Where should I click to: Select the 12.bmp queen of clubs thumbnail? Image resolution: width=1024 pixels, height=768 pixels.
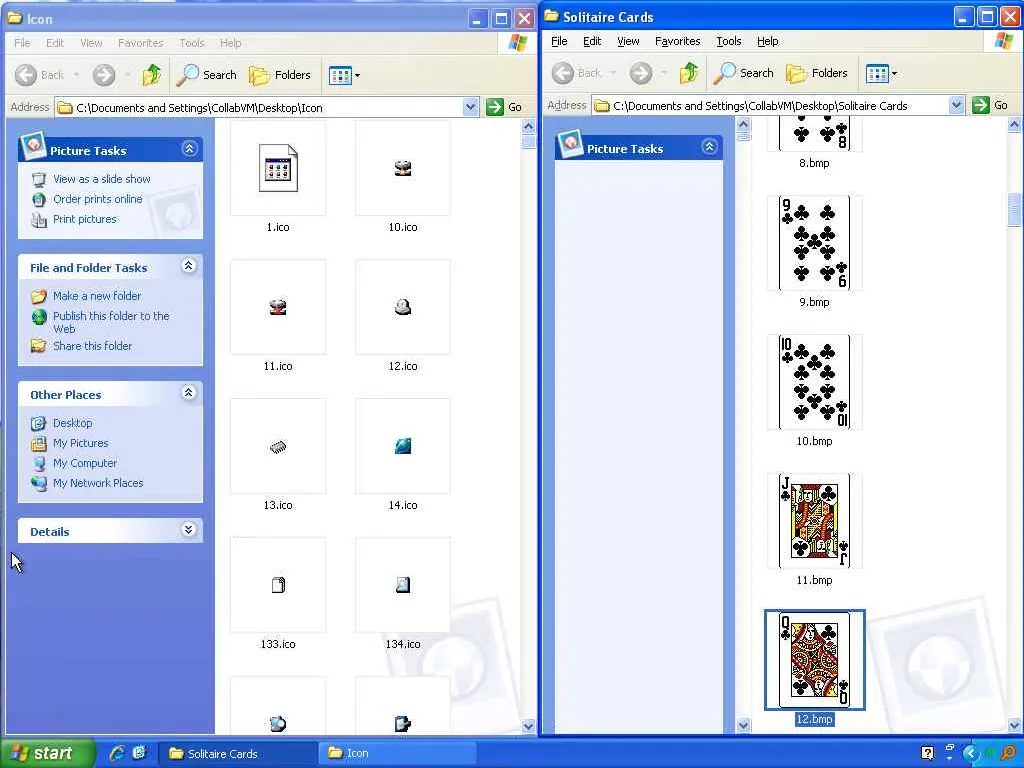point(814,660)
